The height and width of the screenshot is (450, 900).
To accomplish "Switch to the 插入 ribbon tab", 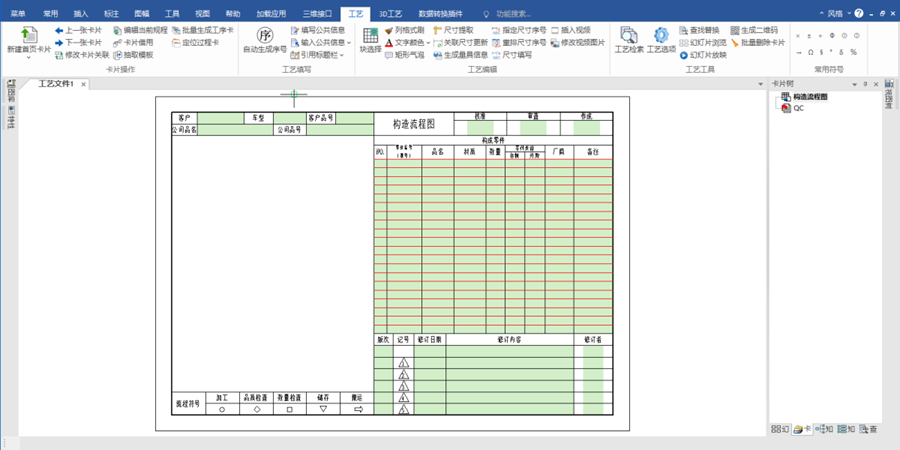I will point(81,13).
